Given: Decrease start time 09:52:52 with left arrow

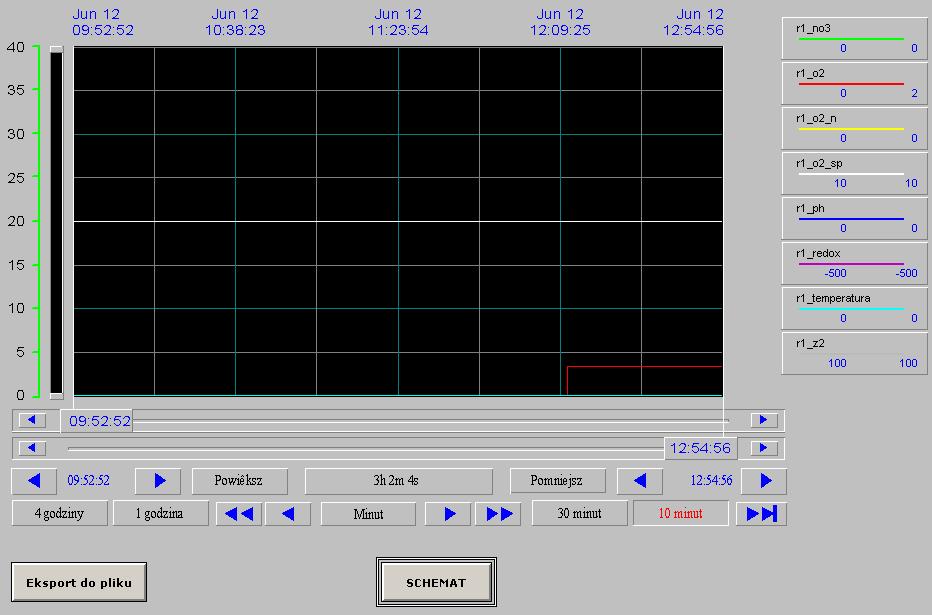Looking at the screenshot, I should [34, 481].
